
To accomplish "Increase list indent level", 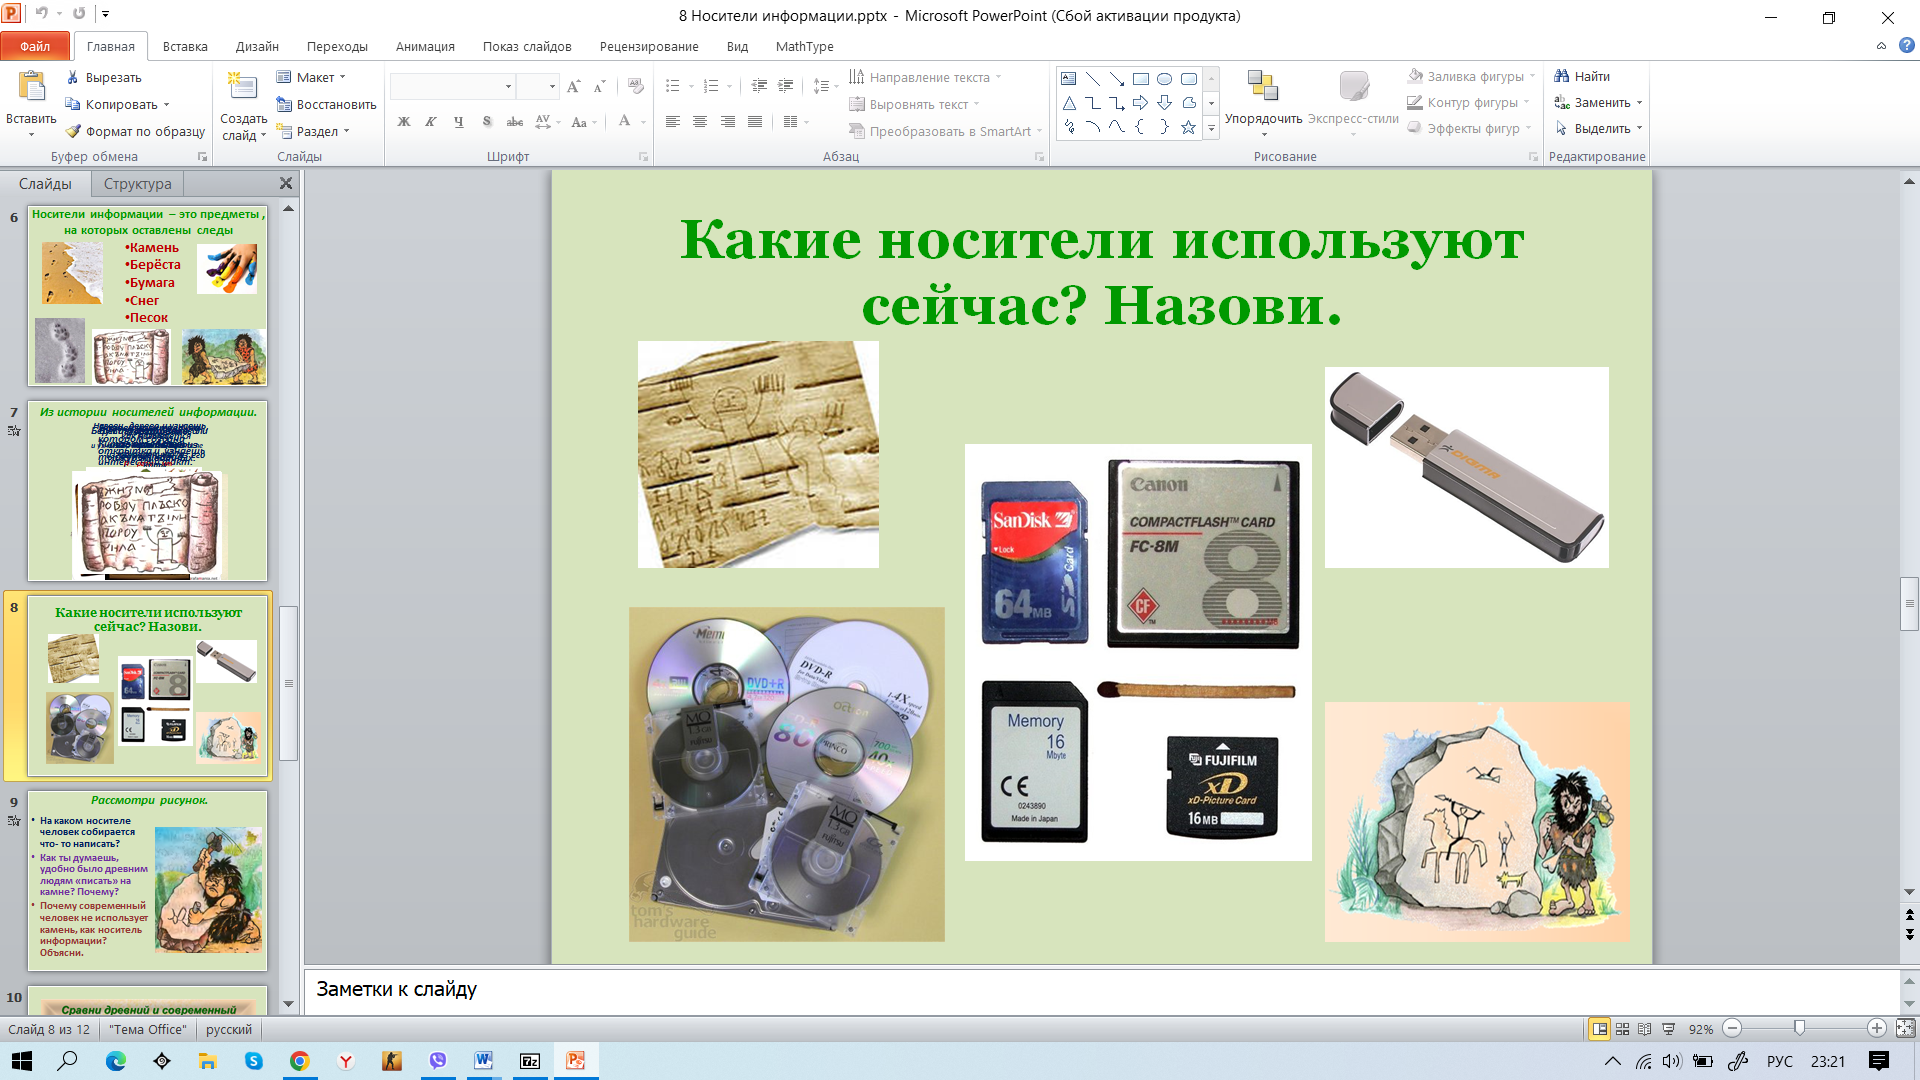I will (x=786, y=87).
